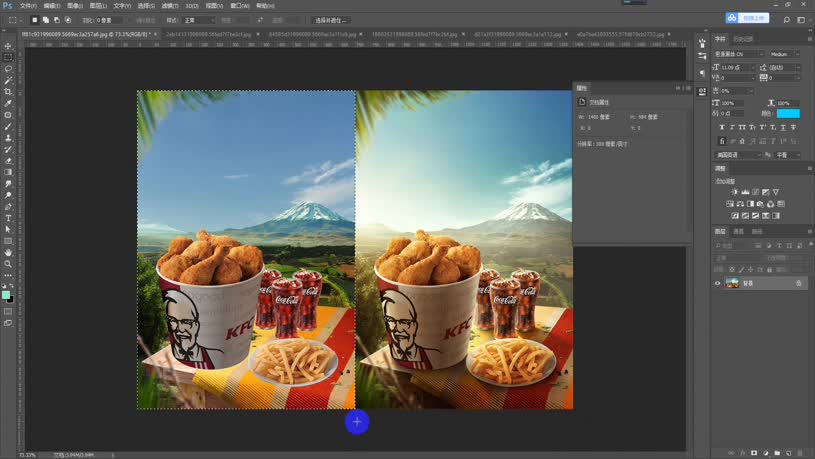The width and height of the screenshot is (815, 459).
Task: Toggle Faux Bold in Character panel
Action: tap(721, 127)
